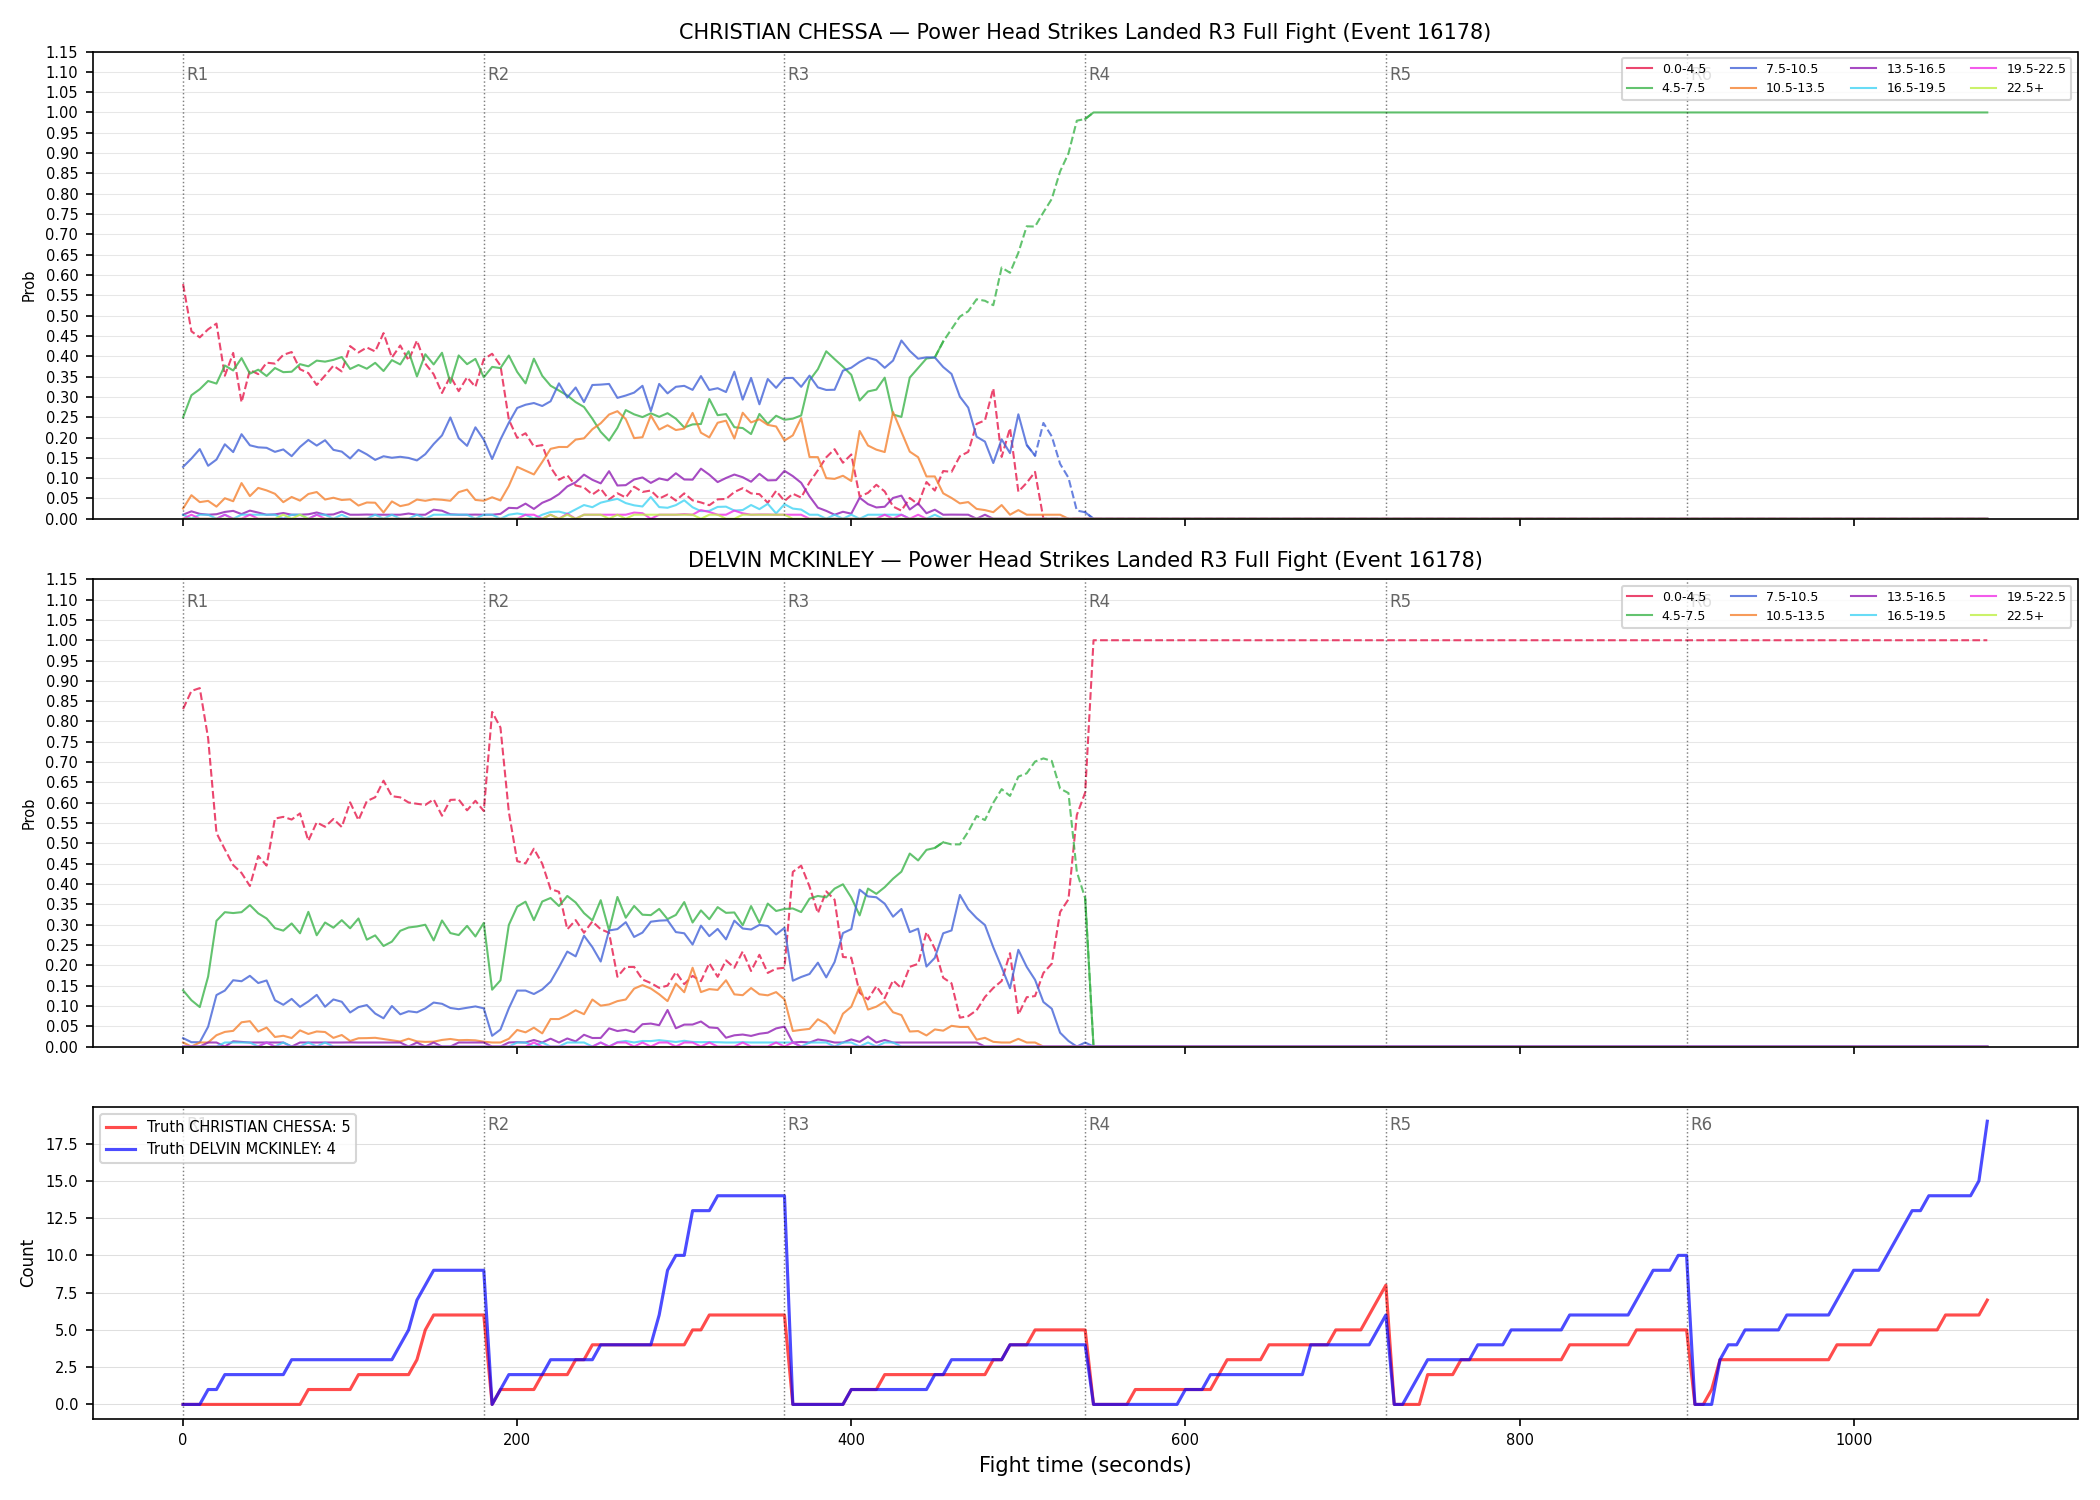Select the 0.0-4.5 legend entry in Chessa chart
The height and width of the screenshot is (1500, 2100).
click(x=1666, y=69)
